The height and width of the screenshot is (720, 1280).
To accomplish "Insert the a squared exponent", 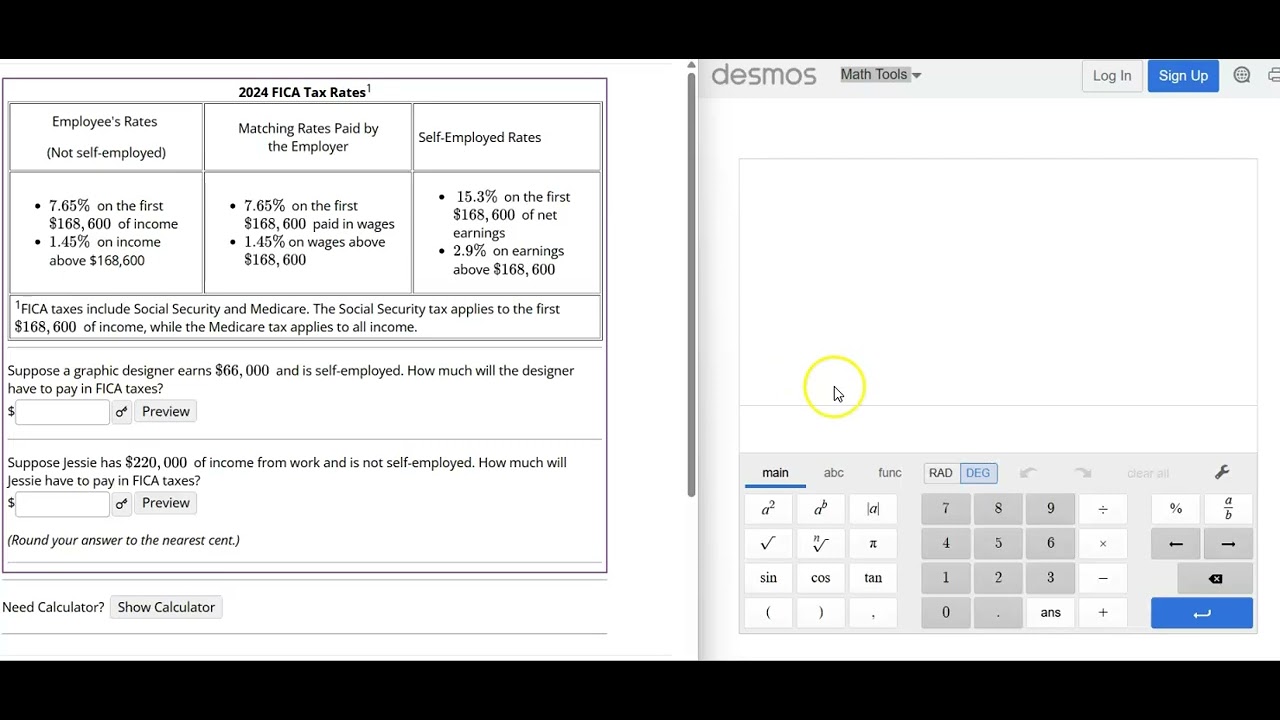I will [768, 509].
